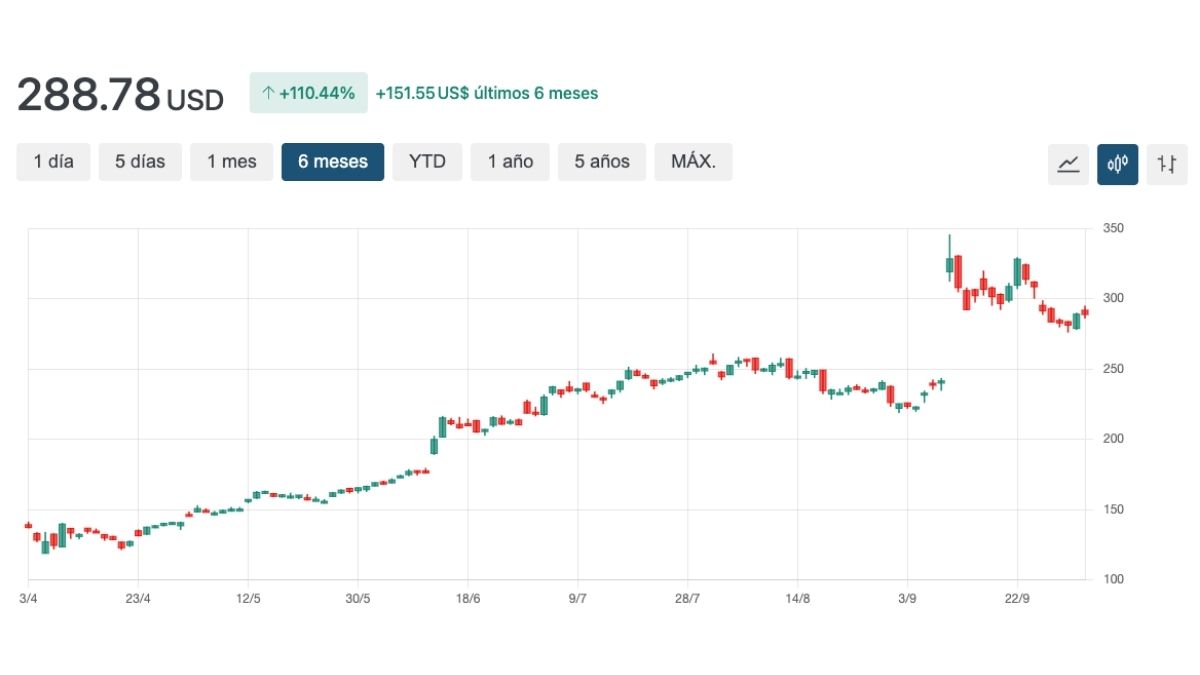Image resolution: width=1200 pixels, height=675 pixels.
Task: Switch to OHLC bar chart icon
Action: pyautogui.click(x=1166, y=164)
